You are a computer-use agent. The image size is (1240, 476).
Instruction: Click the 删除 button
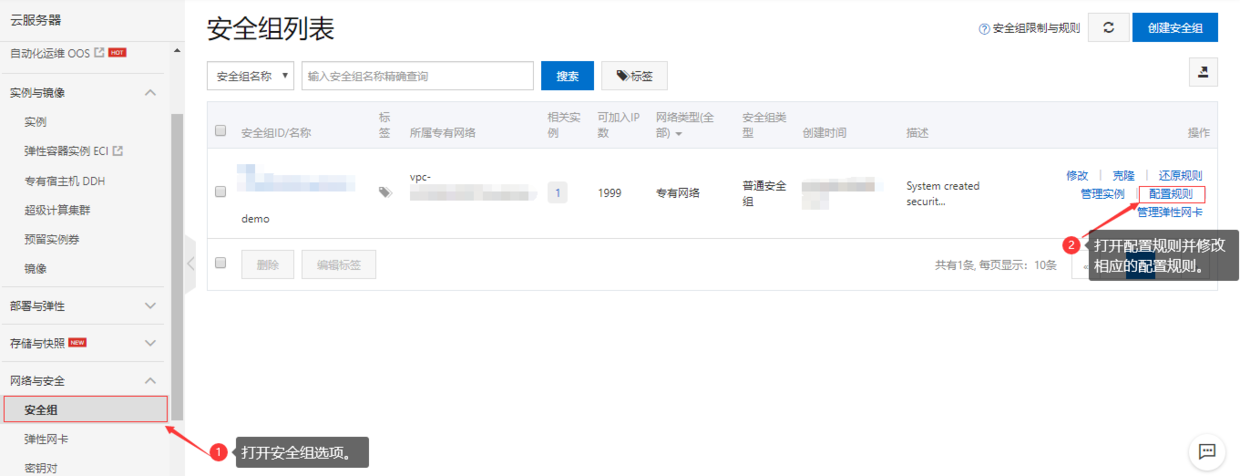click(267, 265)
